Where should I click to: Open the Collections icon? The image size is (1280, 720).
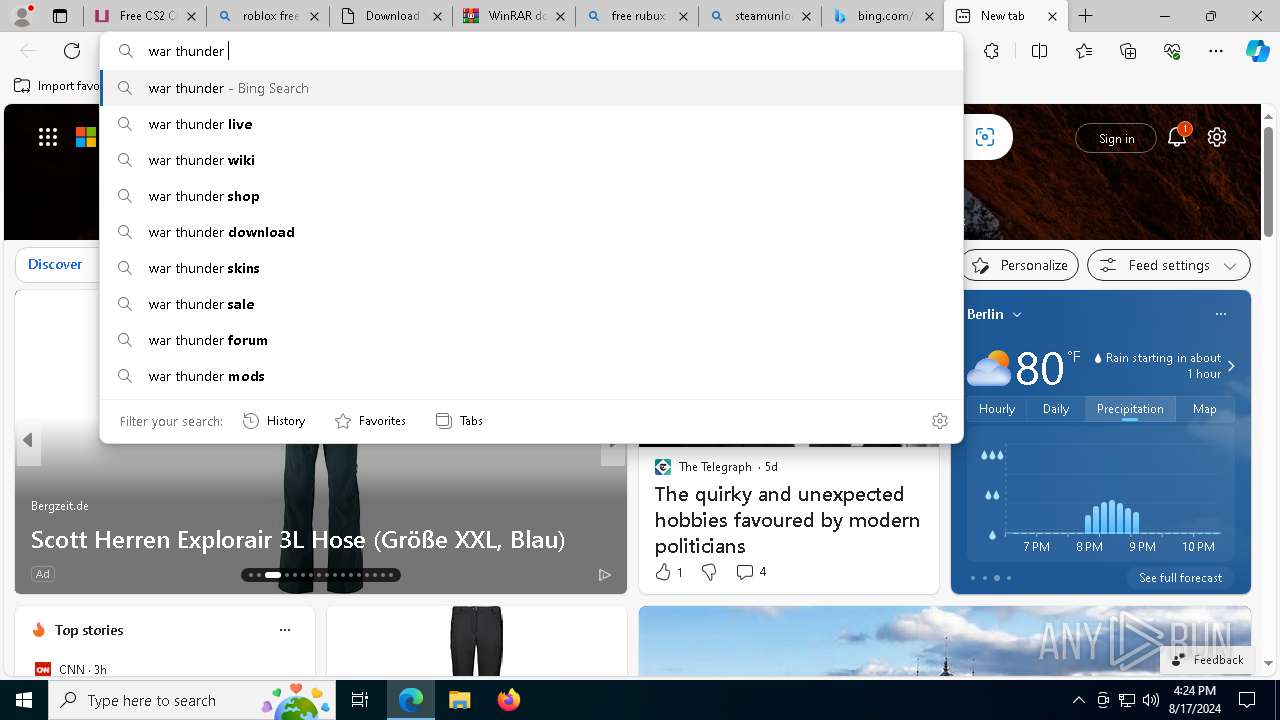pos(1128,51)
